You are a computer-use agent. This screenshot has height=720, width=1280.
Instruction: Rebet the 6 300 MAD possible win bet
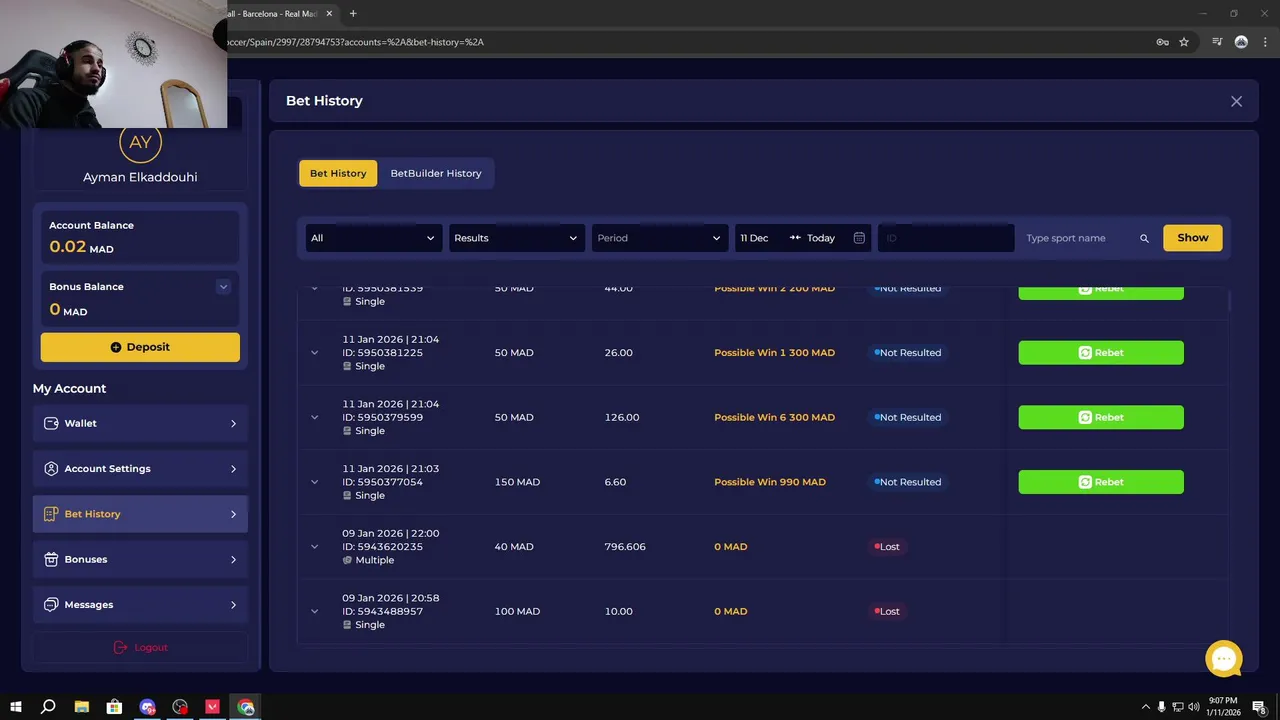tap(1101, 417)
